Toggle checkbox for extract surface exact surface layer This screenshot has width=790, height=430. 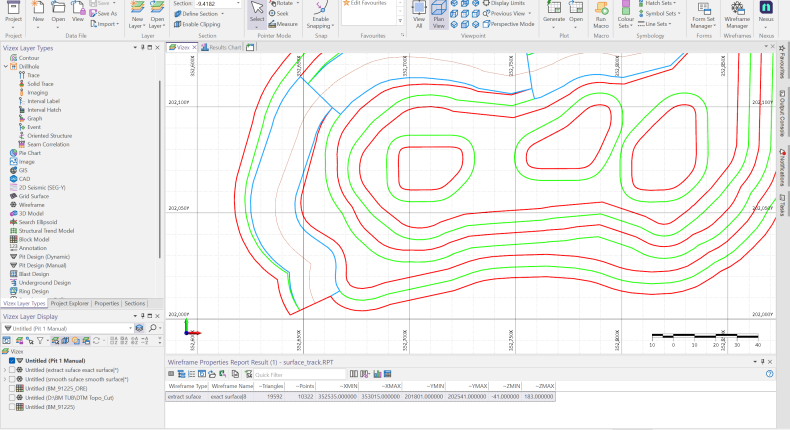(12, 370)
